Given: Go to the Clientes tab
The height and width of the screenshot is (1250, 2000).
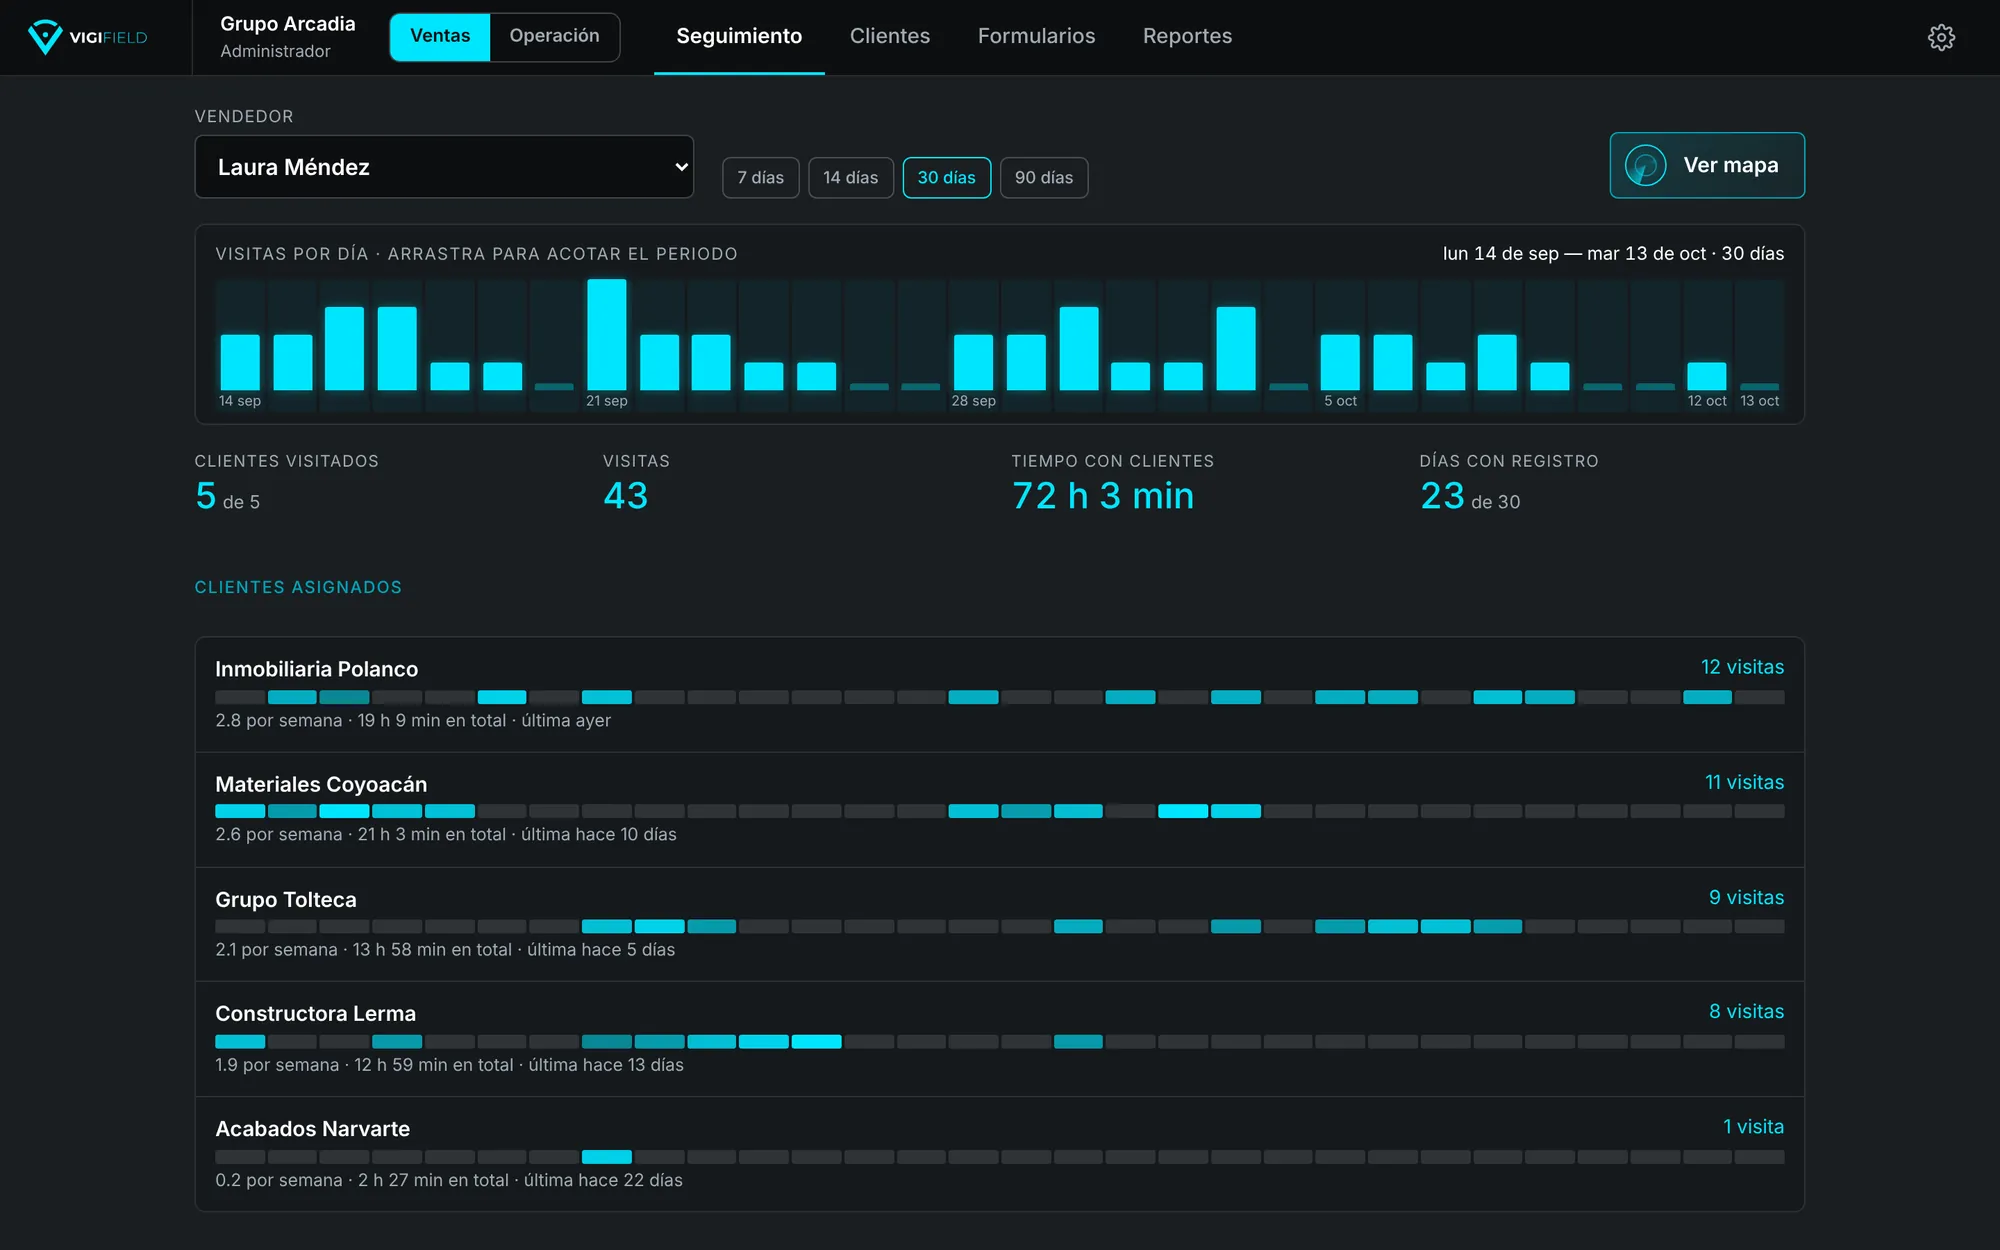Looking at the screenshot, I should pyautogui.click(x=890, y=36).
